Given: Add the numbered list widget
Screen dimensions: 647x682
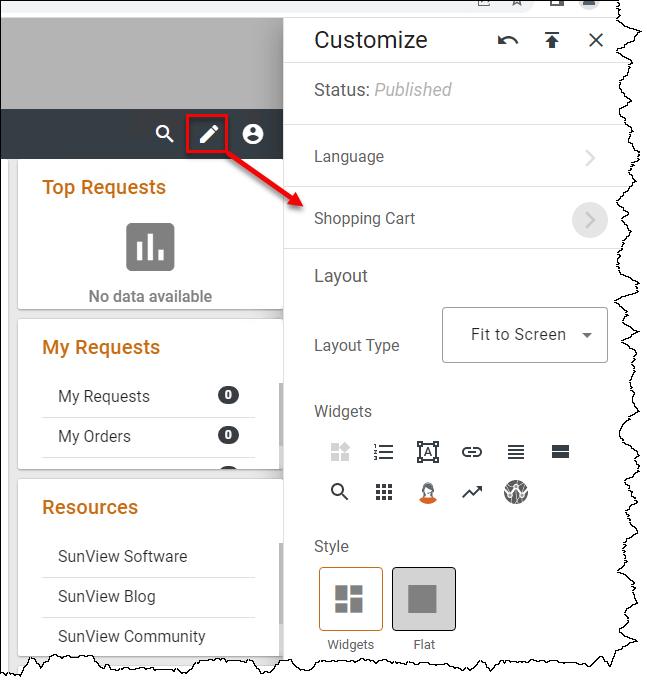Looking at the screenshot, I should 384,452.
